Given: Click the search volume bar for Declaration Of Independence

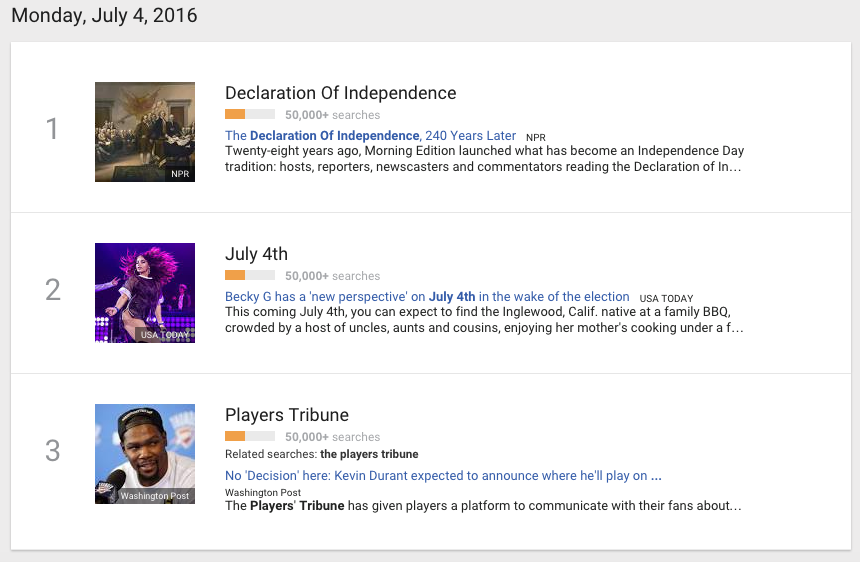Looking at the screenshot, I should pyautogui.click(x=249, y=115).
